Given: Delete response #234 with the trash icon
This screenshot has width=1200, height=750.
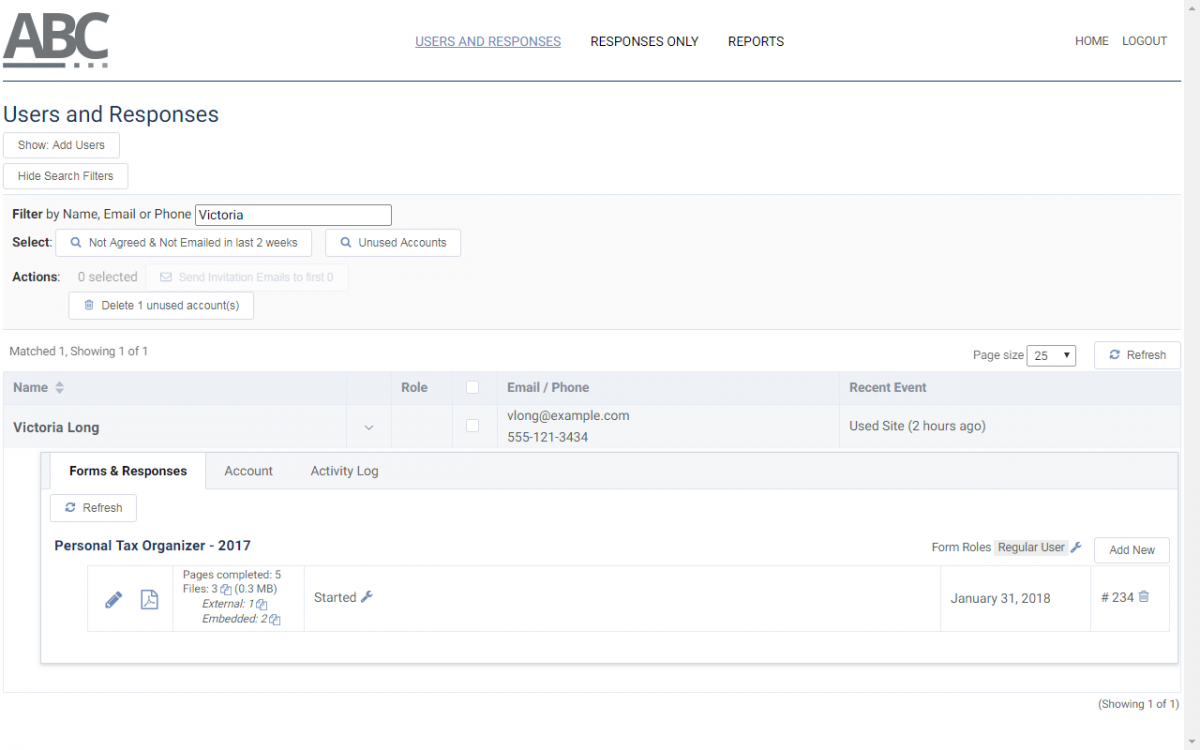Looking at the screenshot, I should coord(1144,597).
